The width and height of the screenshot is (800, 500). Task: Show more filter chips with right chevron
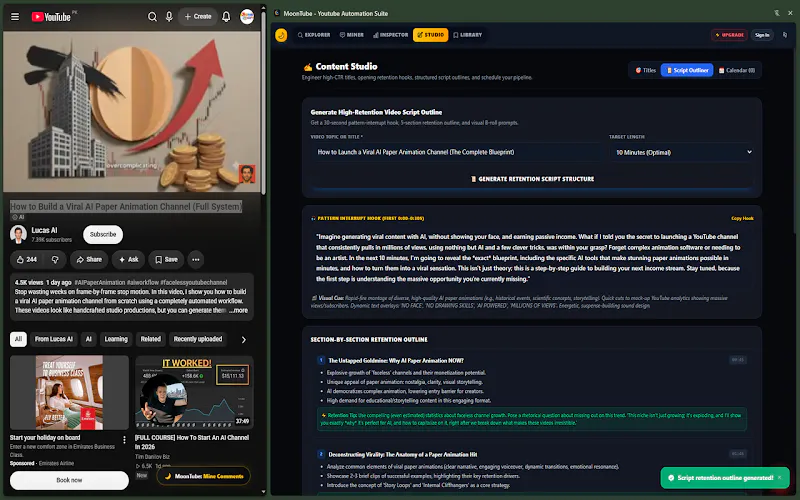click(x=243, y=339)
